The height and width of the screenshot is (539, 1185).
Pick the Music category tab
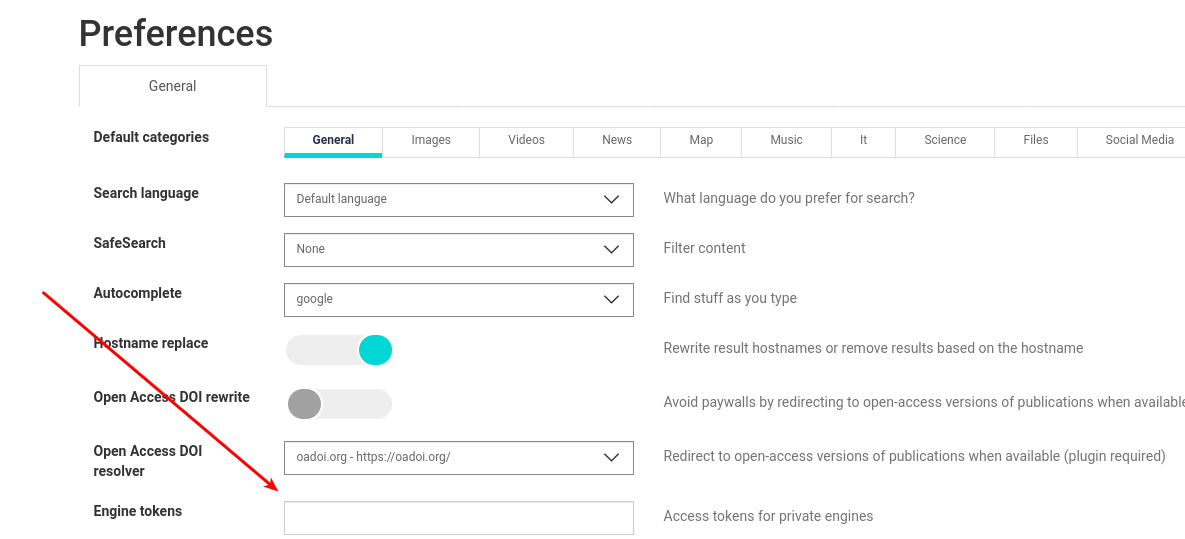click(786, 140)
